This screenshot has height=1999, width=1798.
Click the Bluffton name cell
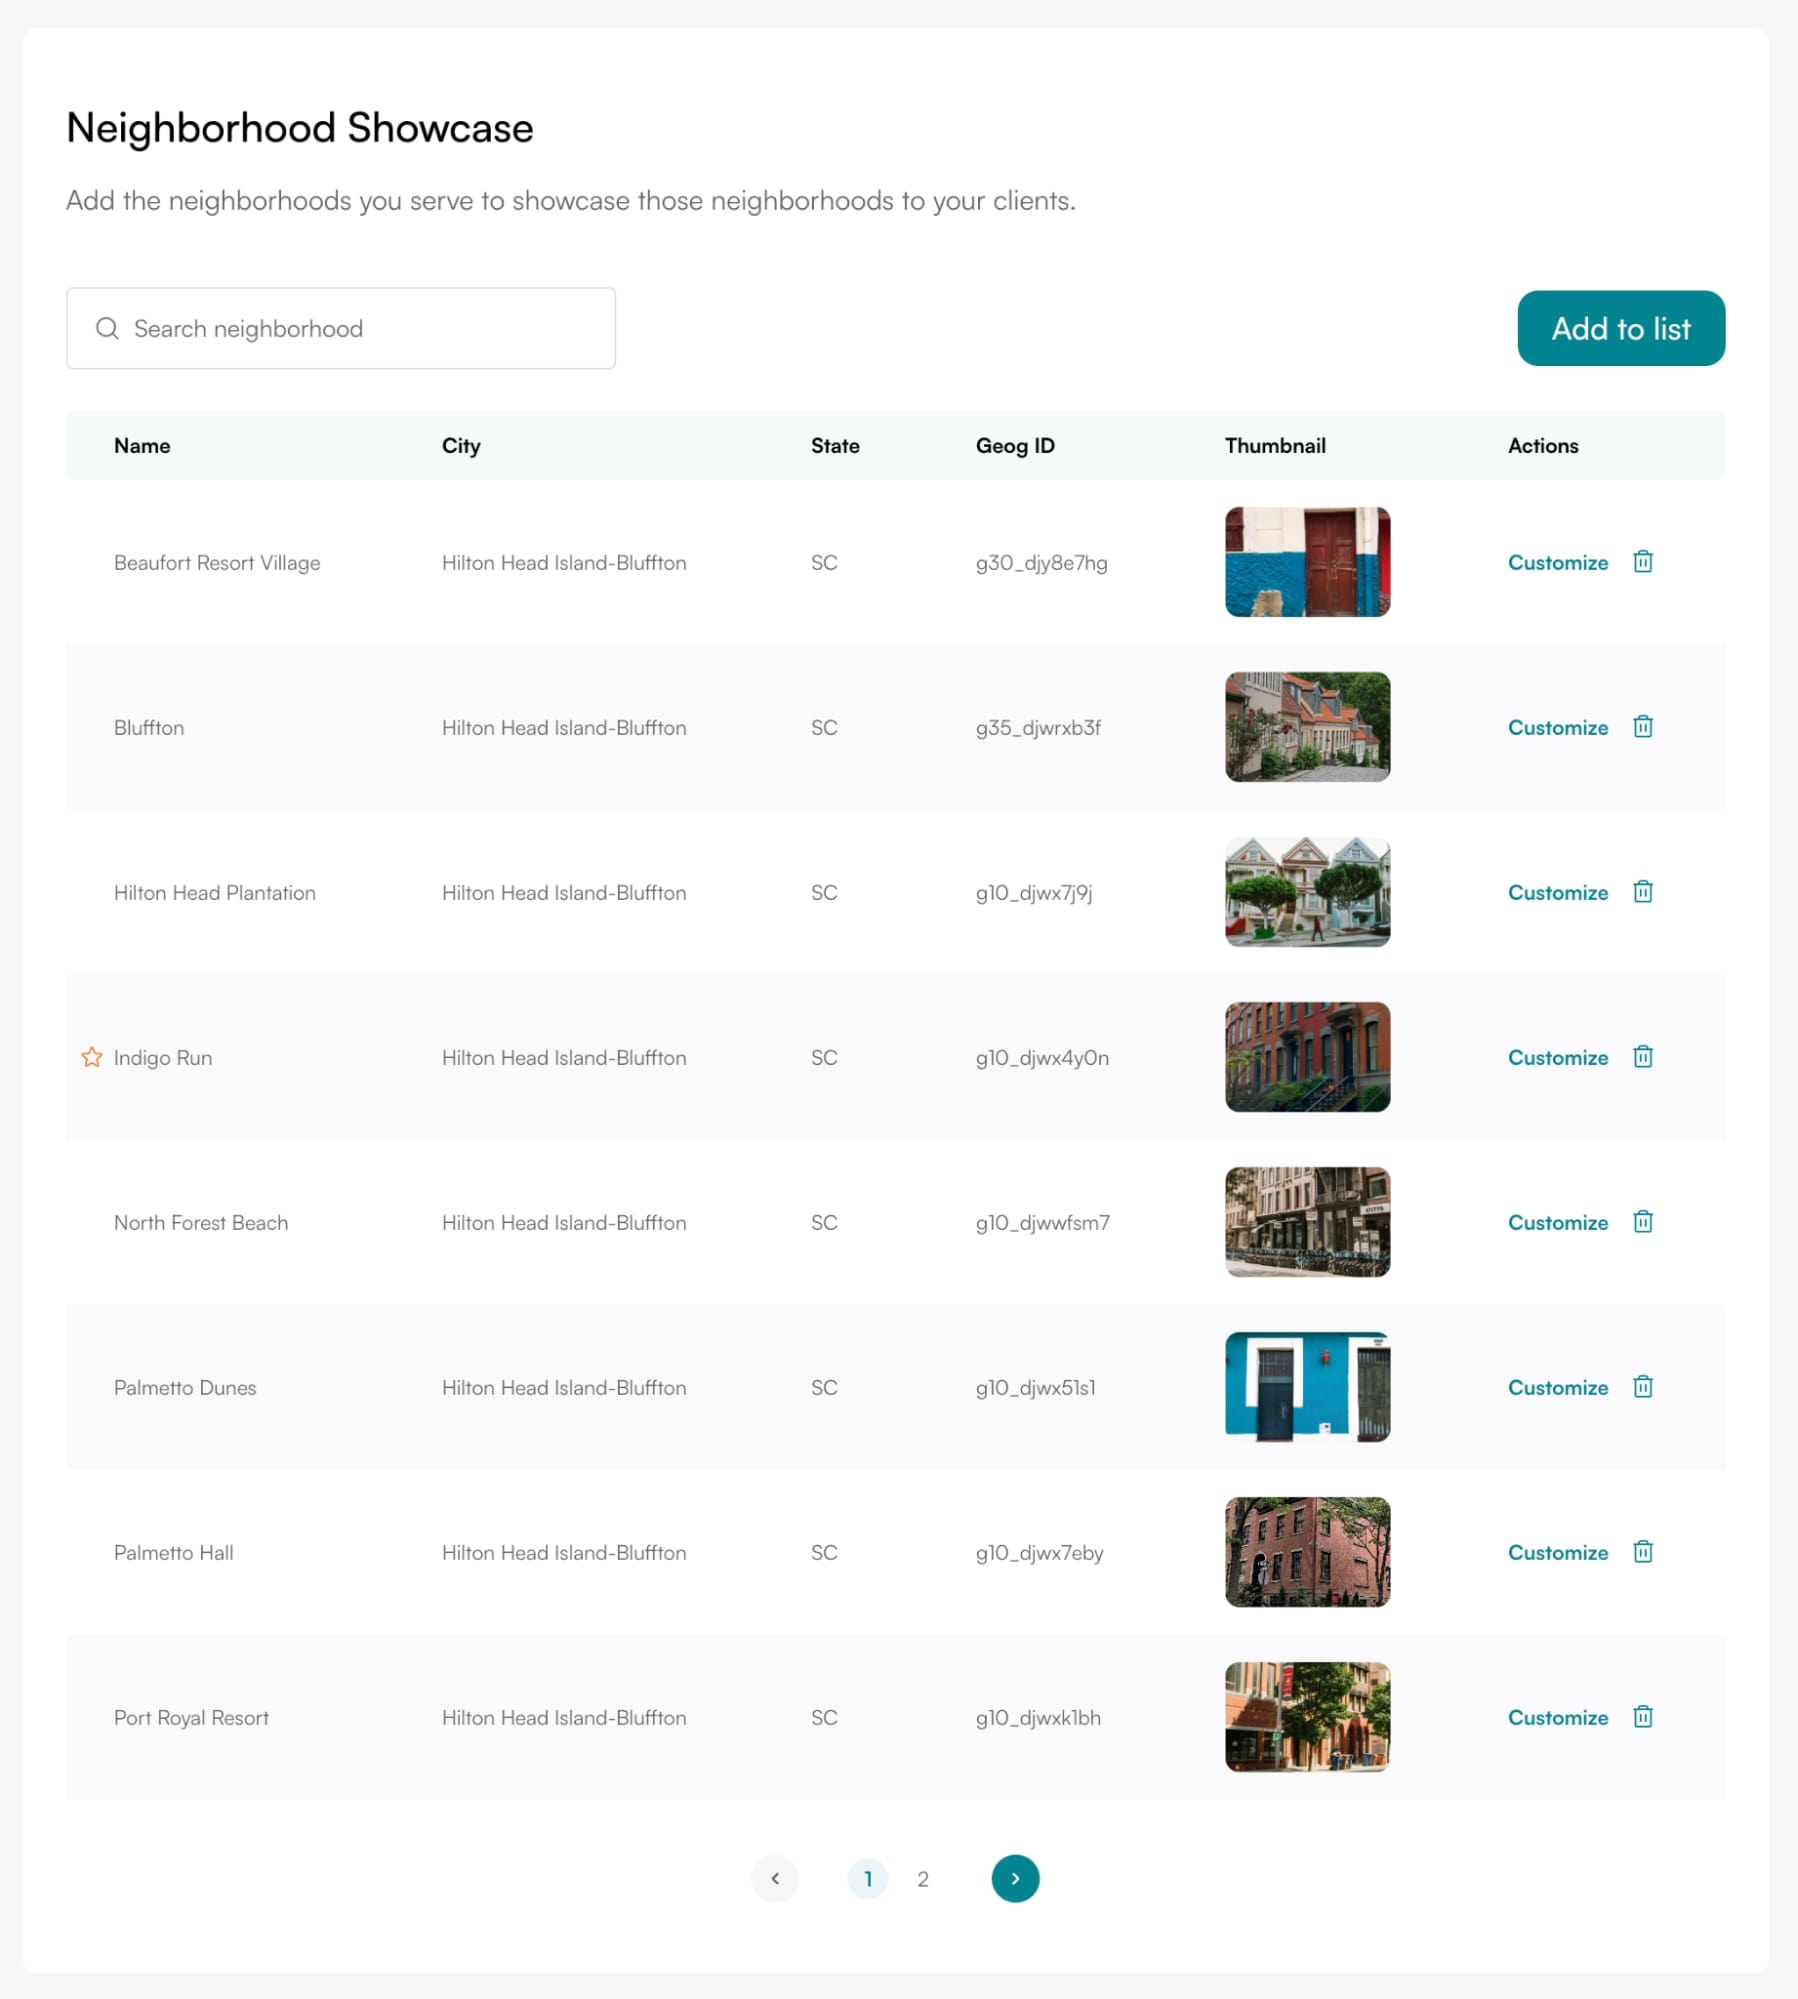[149, 728]
